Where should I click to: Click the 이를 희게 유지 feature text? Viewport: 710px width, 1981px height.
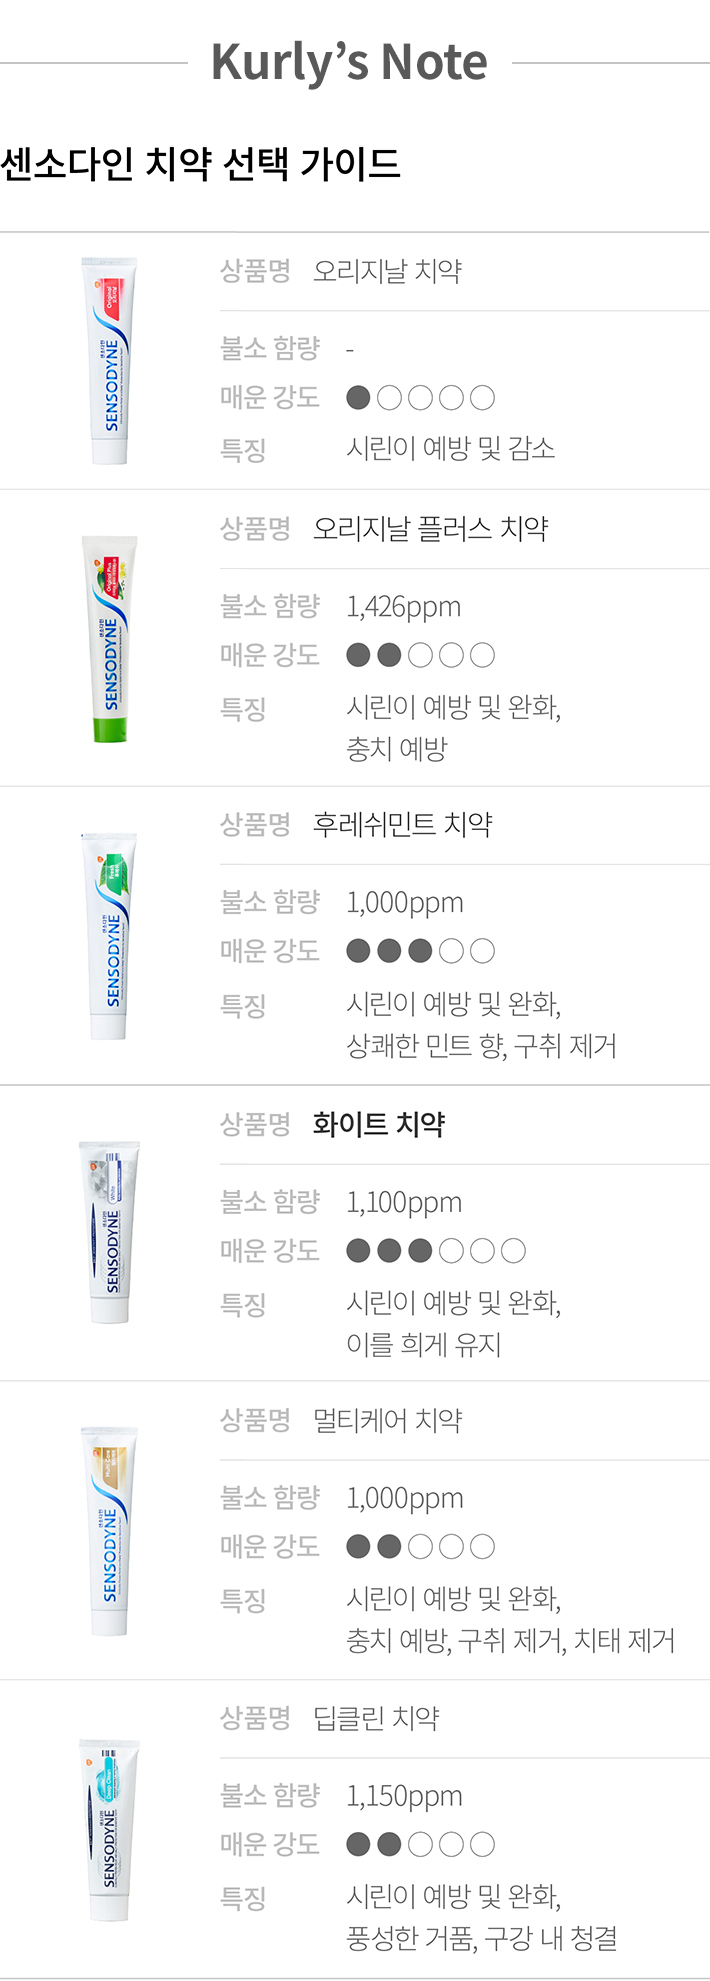coord(423,1345)
